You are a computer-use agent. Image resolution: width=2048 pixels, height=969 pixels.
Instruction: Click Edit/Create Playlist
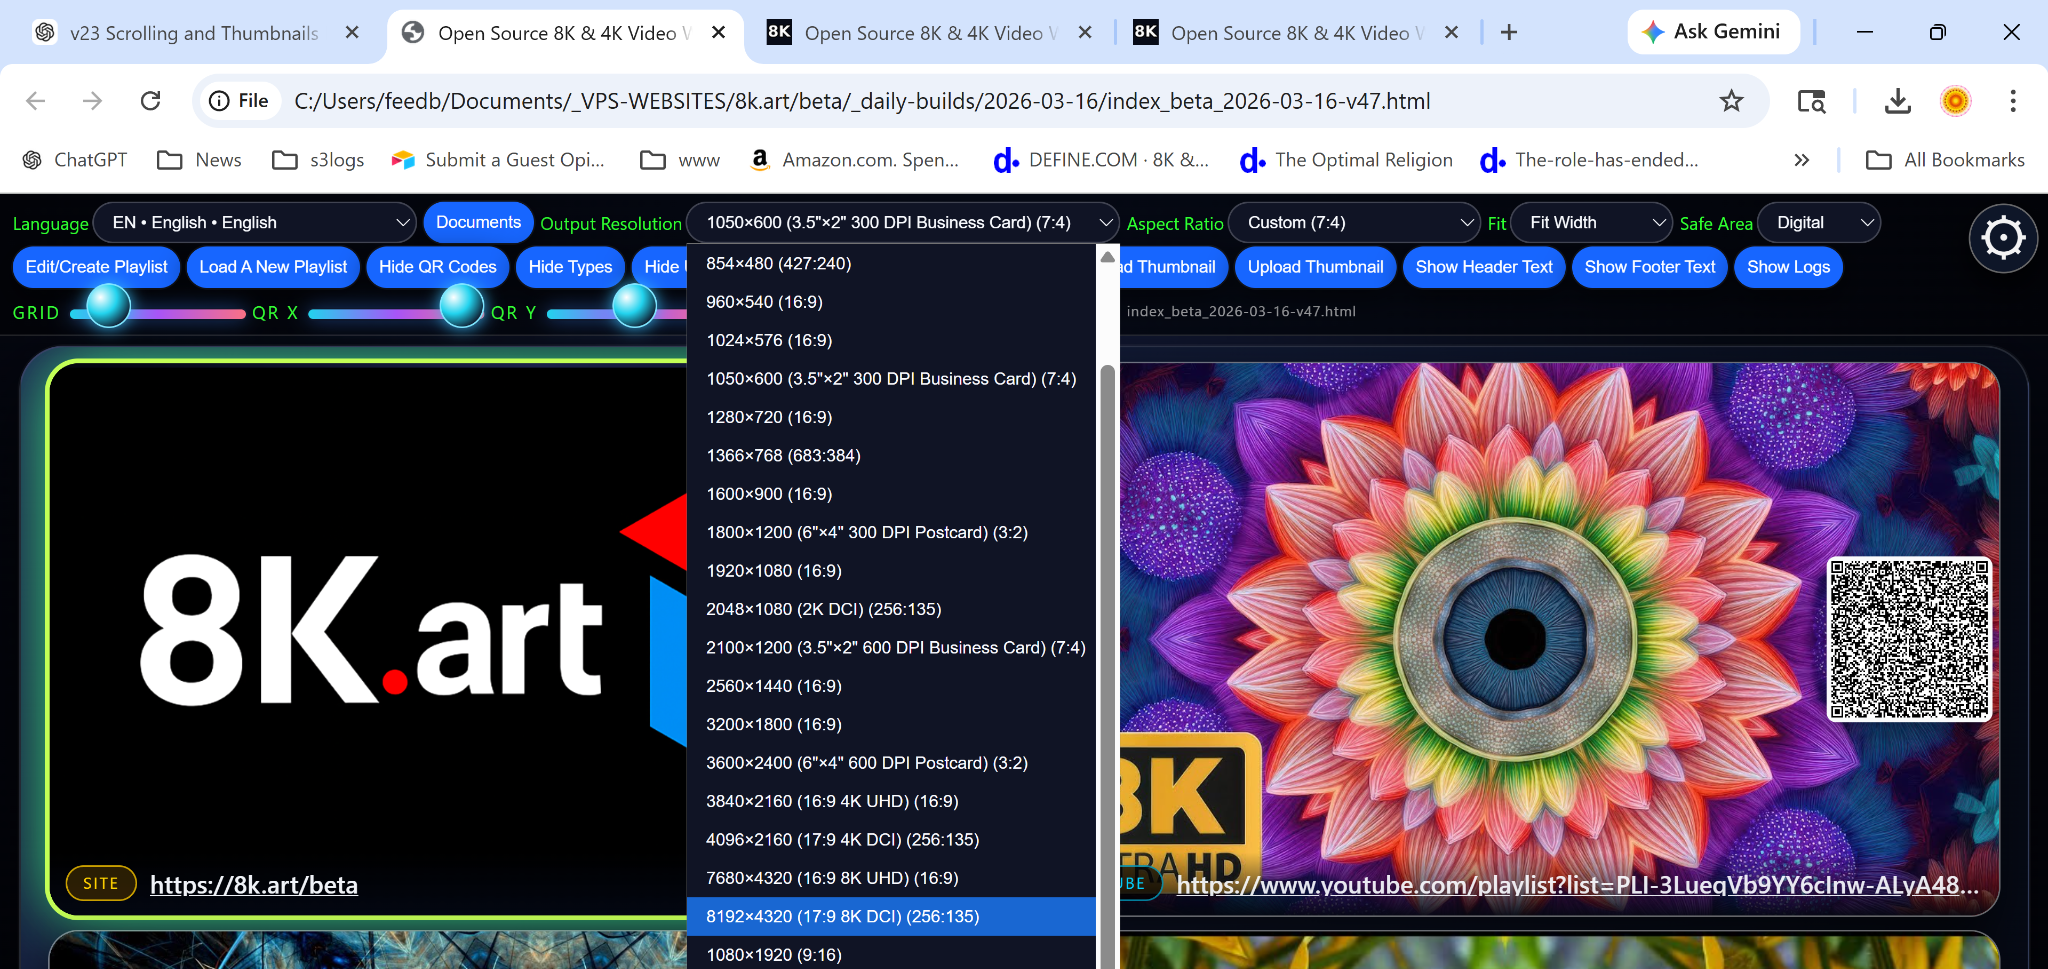[97, 267]
